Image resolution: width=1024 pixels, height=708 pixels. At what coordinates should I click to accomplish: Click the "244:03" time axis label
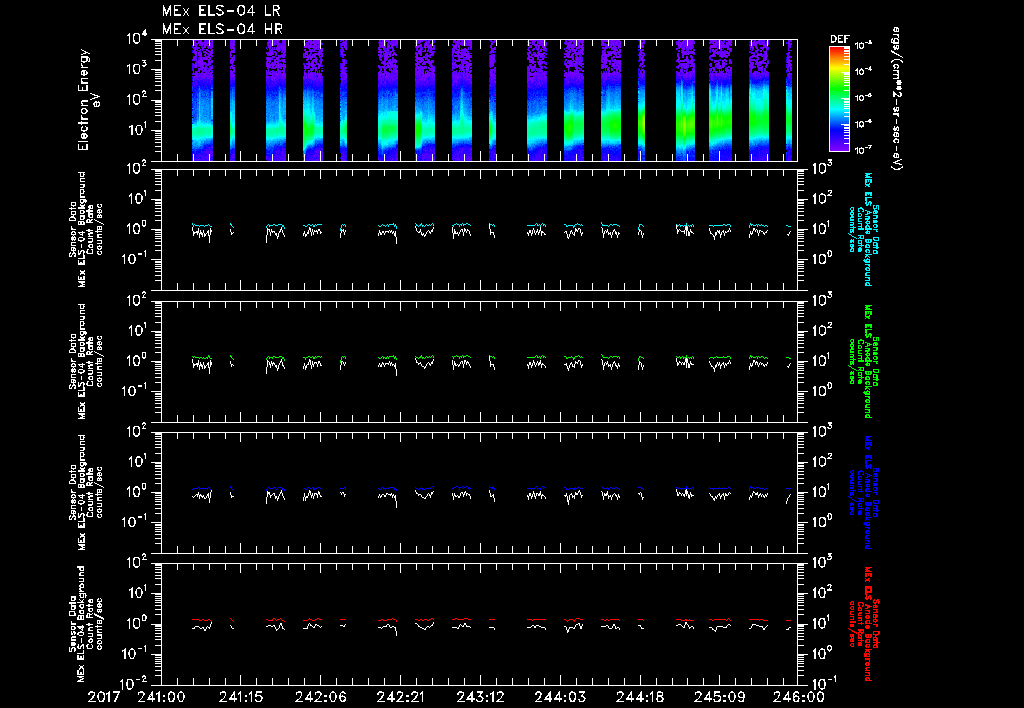[x=560, y=697]
